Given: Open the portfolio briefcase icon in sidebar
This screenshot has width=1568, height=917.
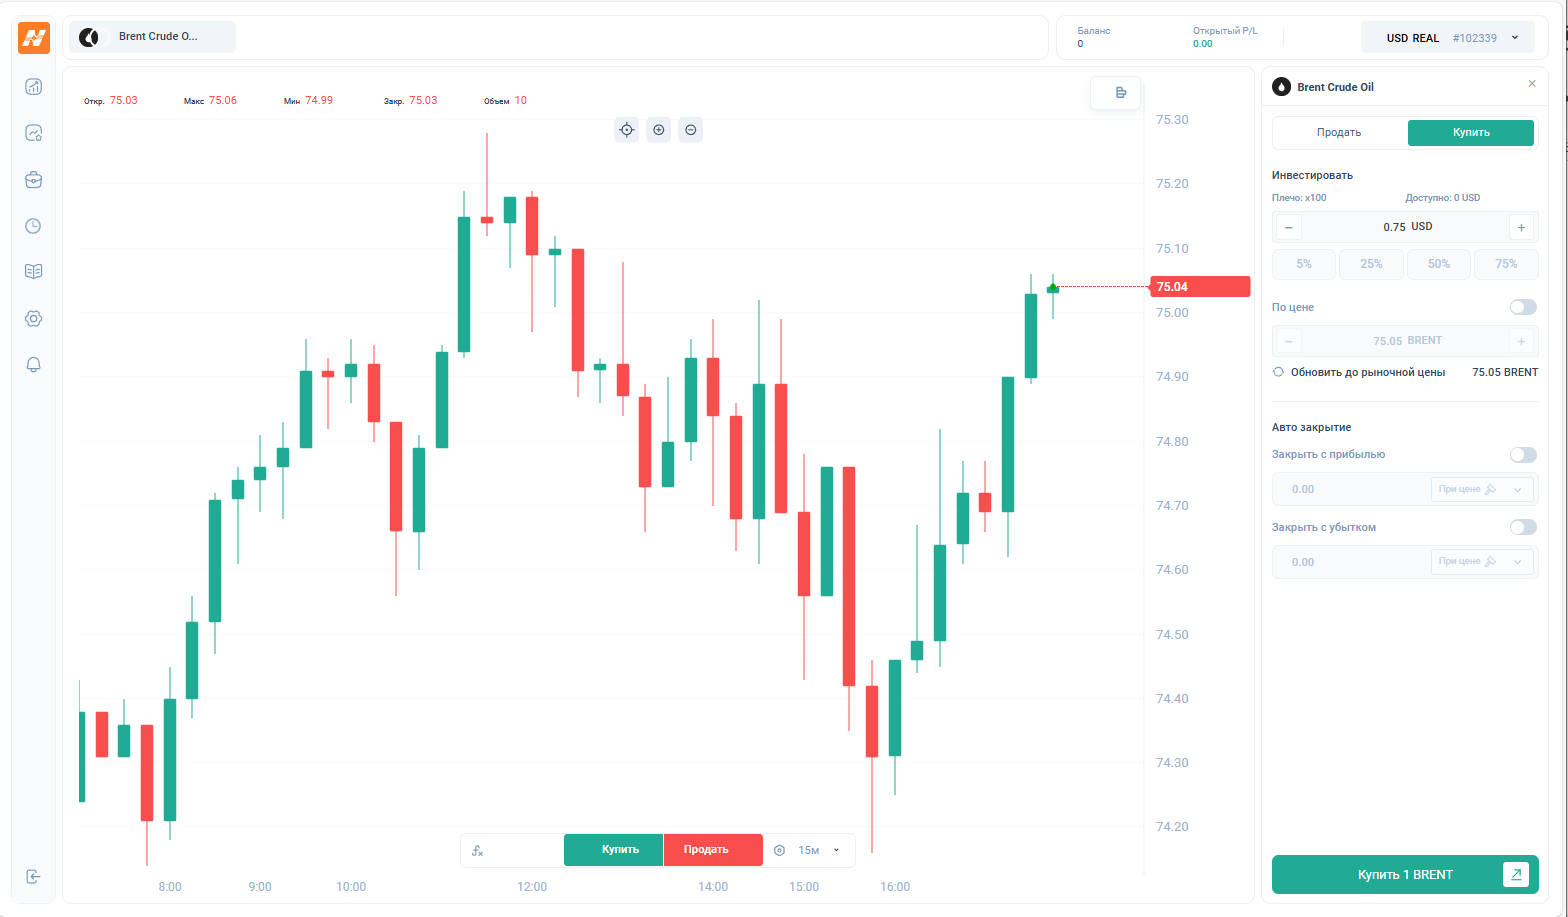Looking at the screenshot, I should coord(33,180).
